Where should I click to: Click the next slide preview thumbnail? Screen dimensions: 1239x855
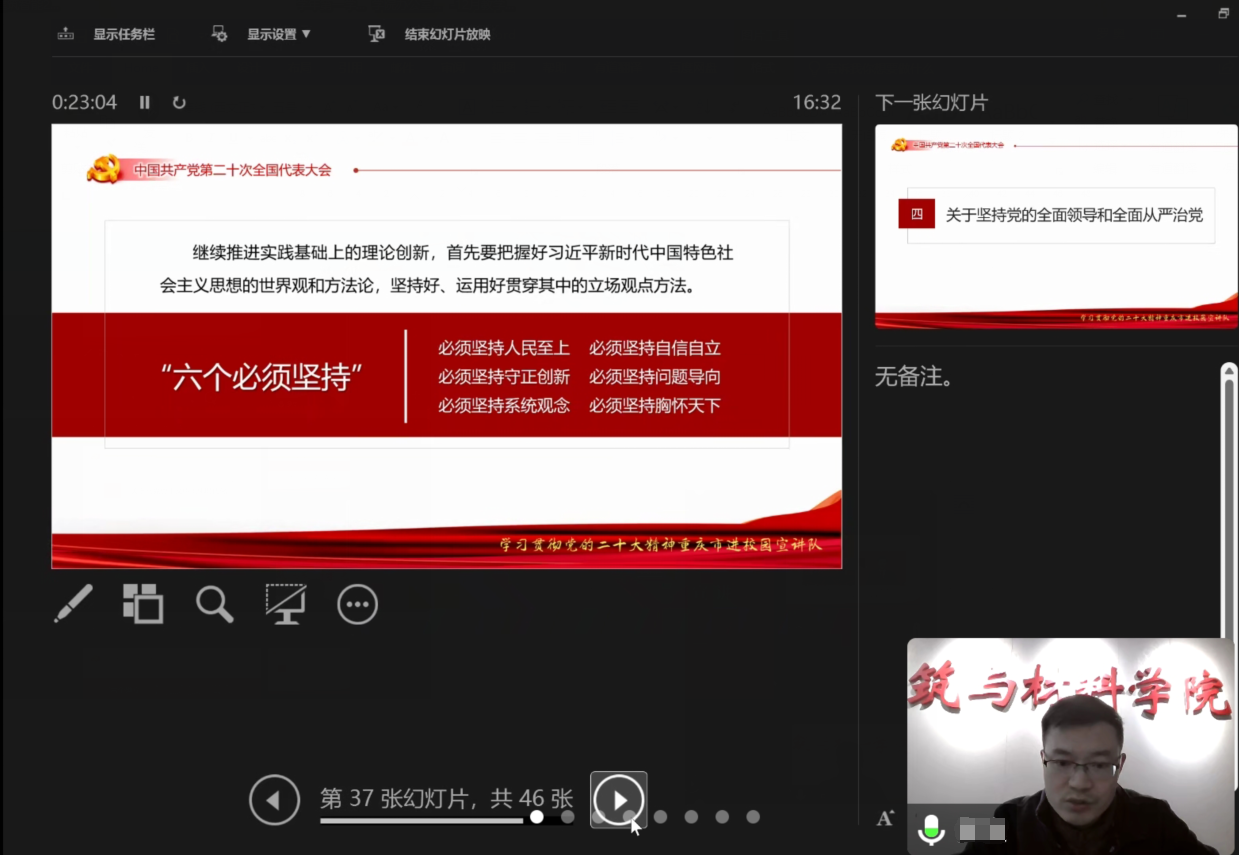click(x=1056, y=226)
